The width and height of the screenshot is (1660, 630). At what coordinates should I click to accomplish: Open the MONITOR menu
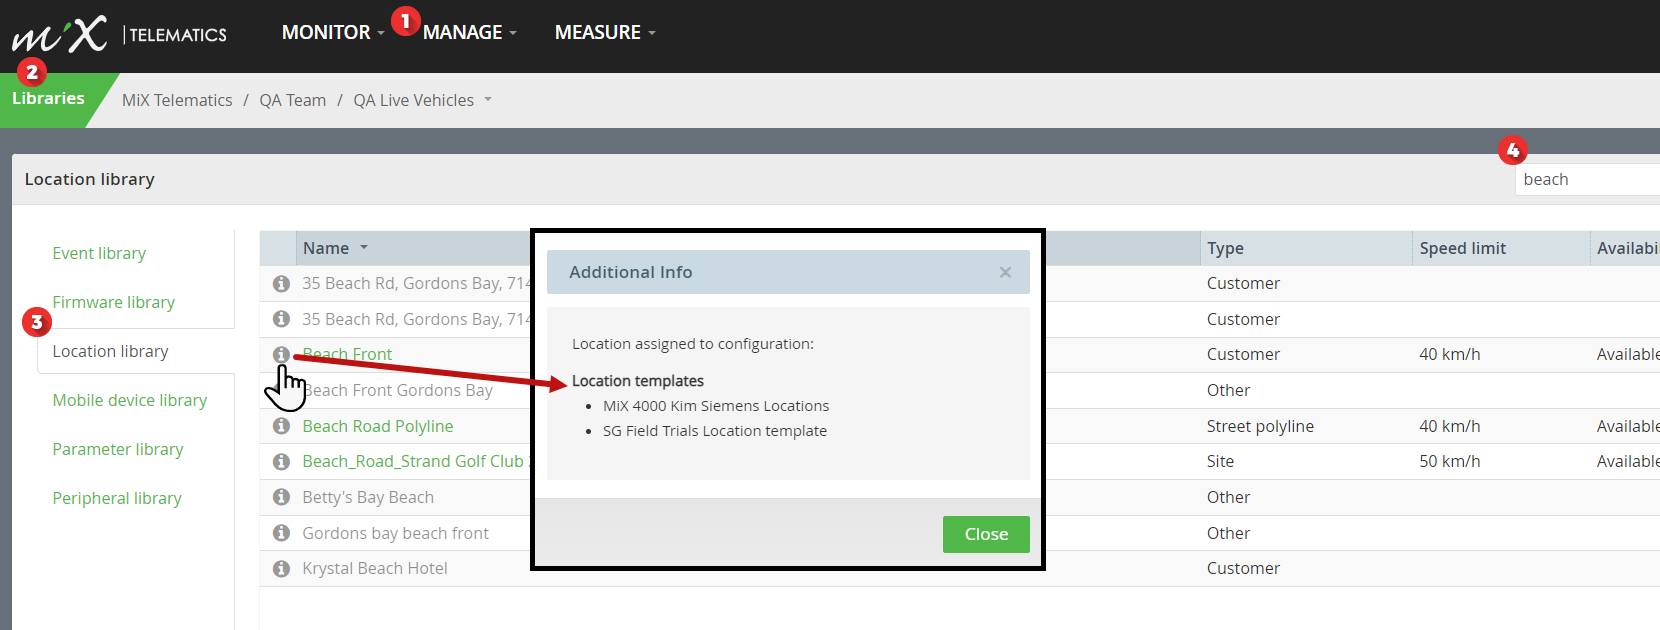[333, 33]
